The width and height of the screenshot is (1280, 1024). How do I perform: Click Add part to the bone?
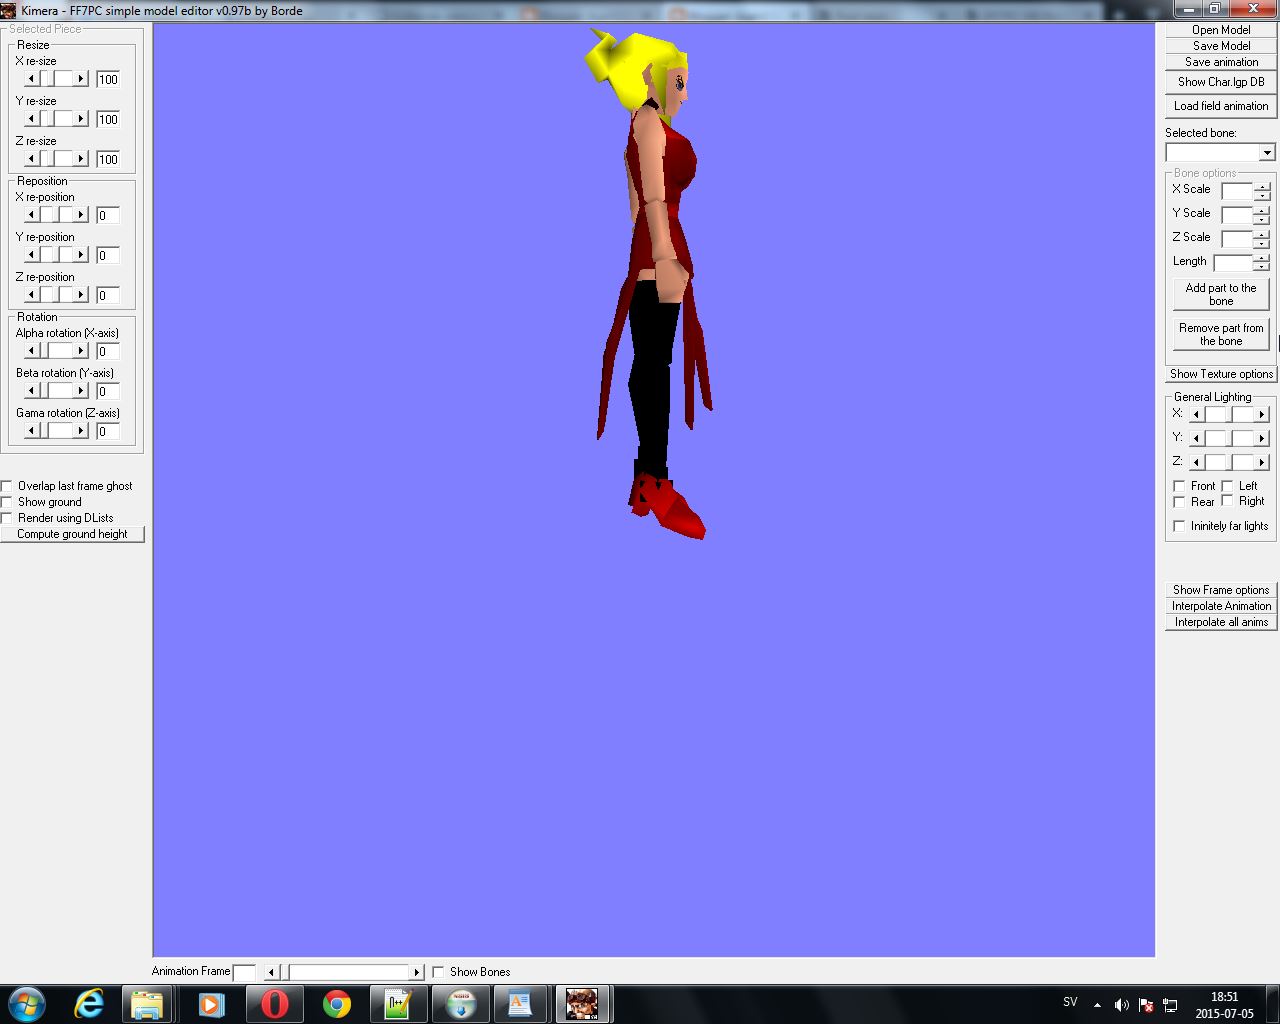click(1221, 294)
